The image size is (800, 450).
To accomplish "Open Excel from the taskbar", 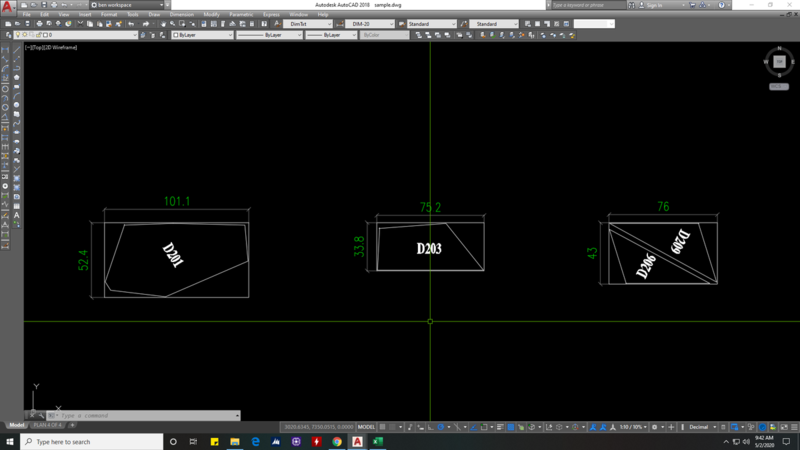I will [378, 442].
